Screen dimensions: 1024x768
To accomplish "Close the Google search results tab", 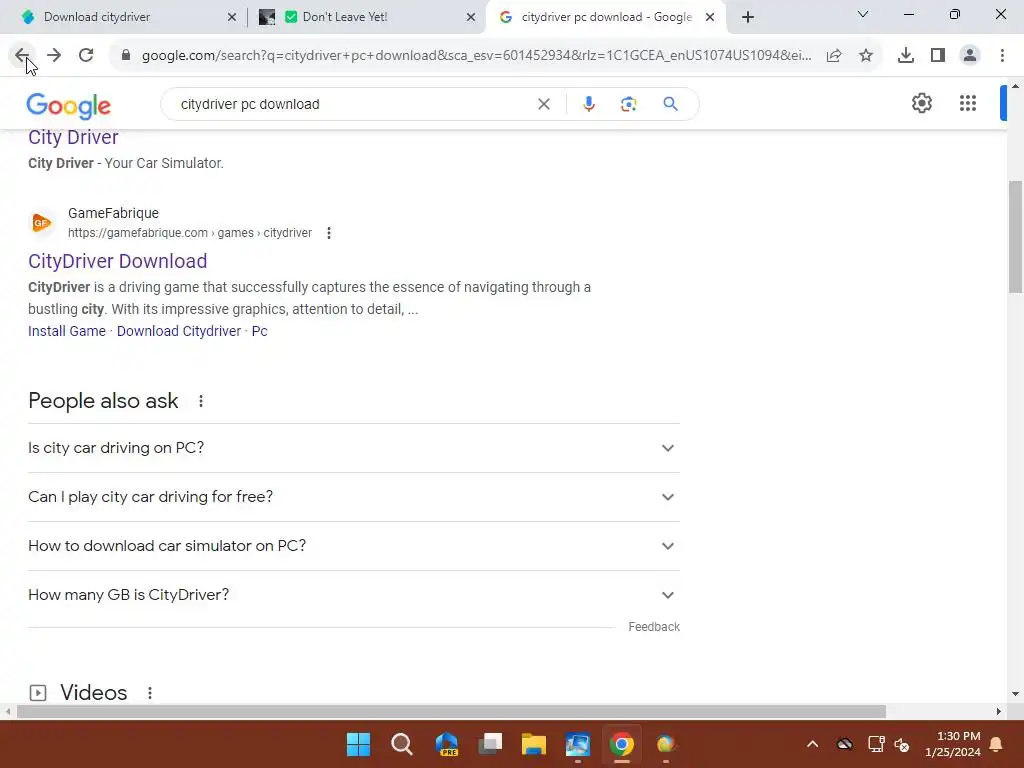I will 710,18.
